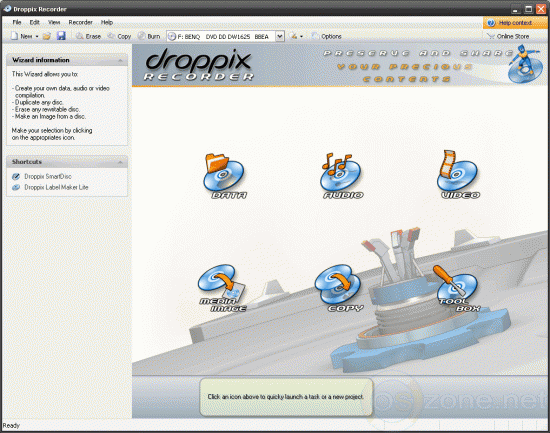Click the Droppix Recorder title bar icon
Screen dimensions: 550x433
[x=7, y=9]
